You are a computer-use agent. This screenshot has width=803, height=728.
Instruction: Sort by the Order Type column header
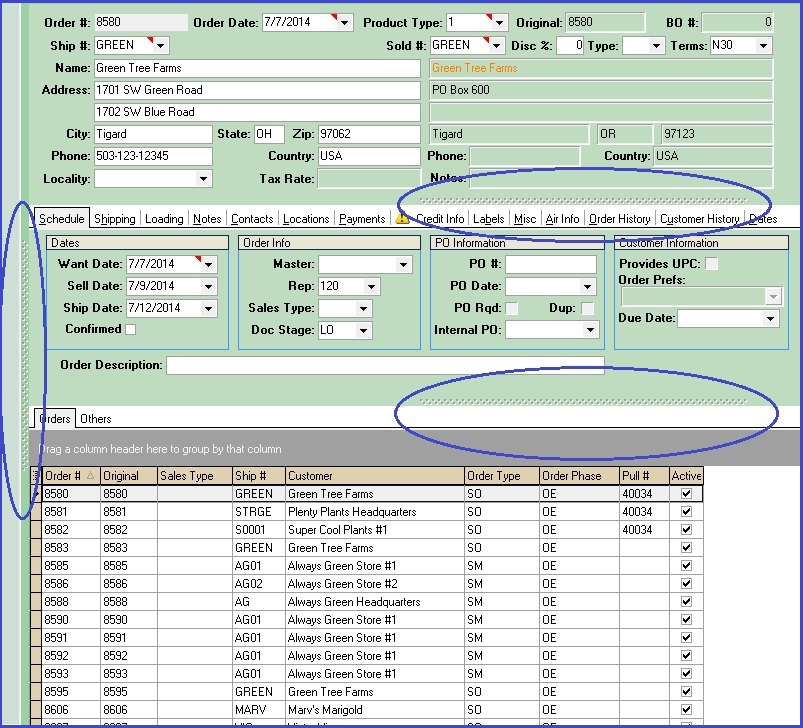[502, 476]
